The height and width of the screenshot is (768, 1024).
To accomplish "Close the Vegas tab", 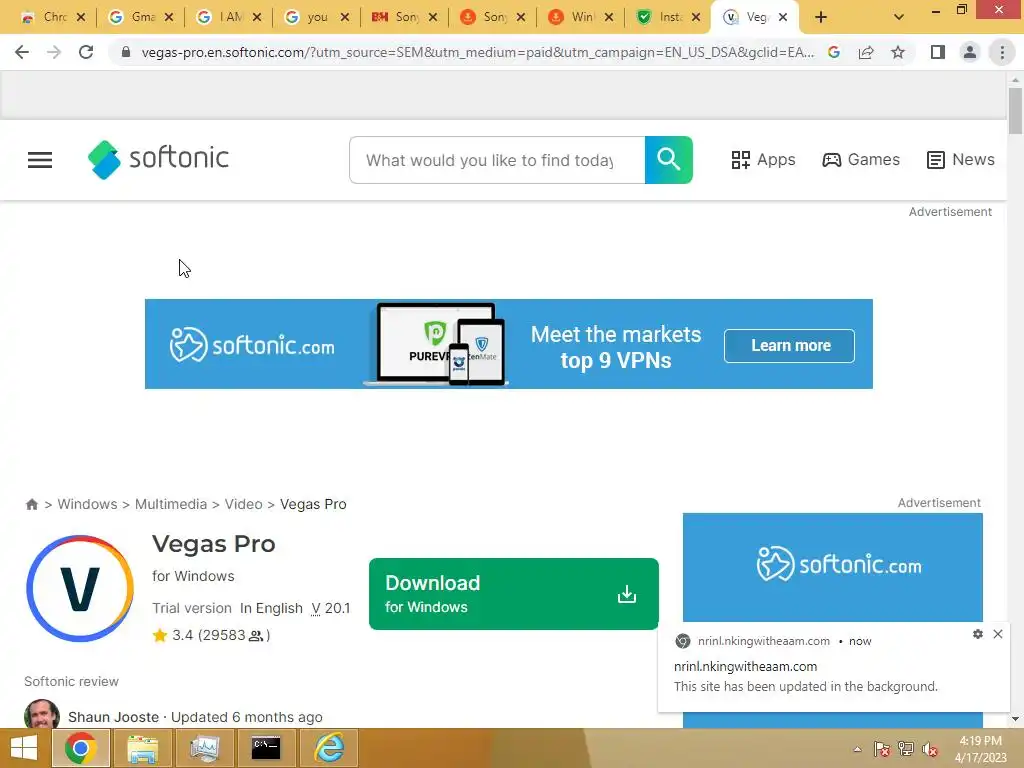I will coord(783,18).
